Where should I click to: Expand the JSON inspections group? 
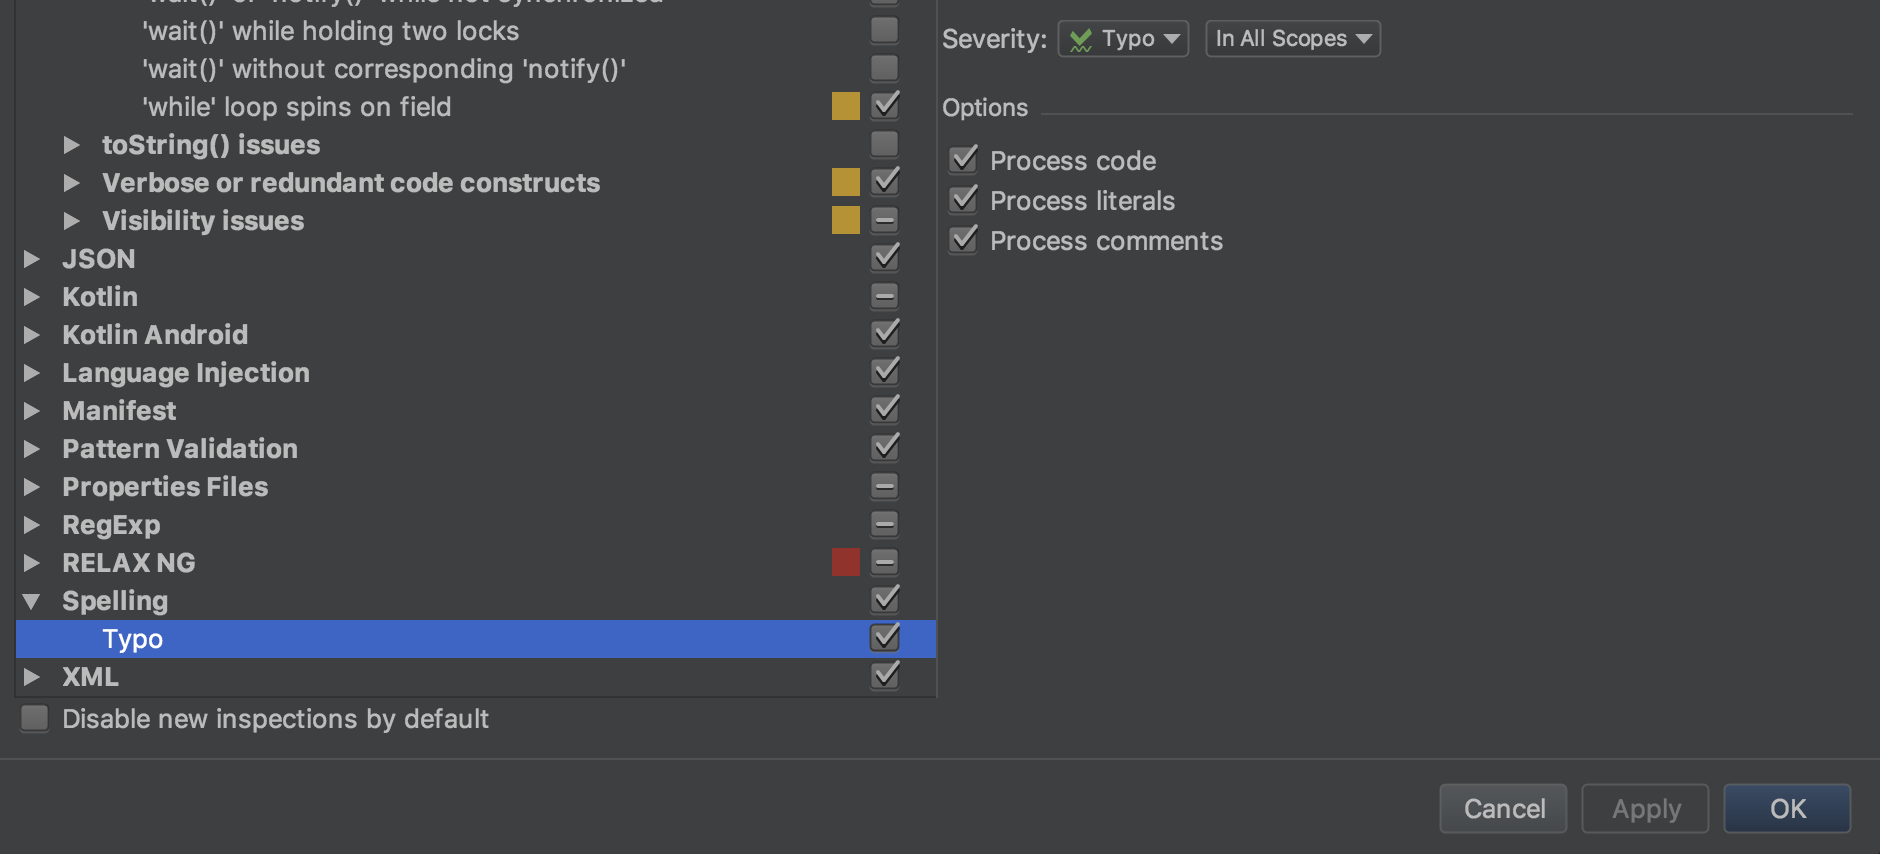pyautogui.click(x=31, y=258)
